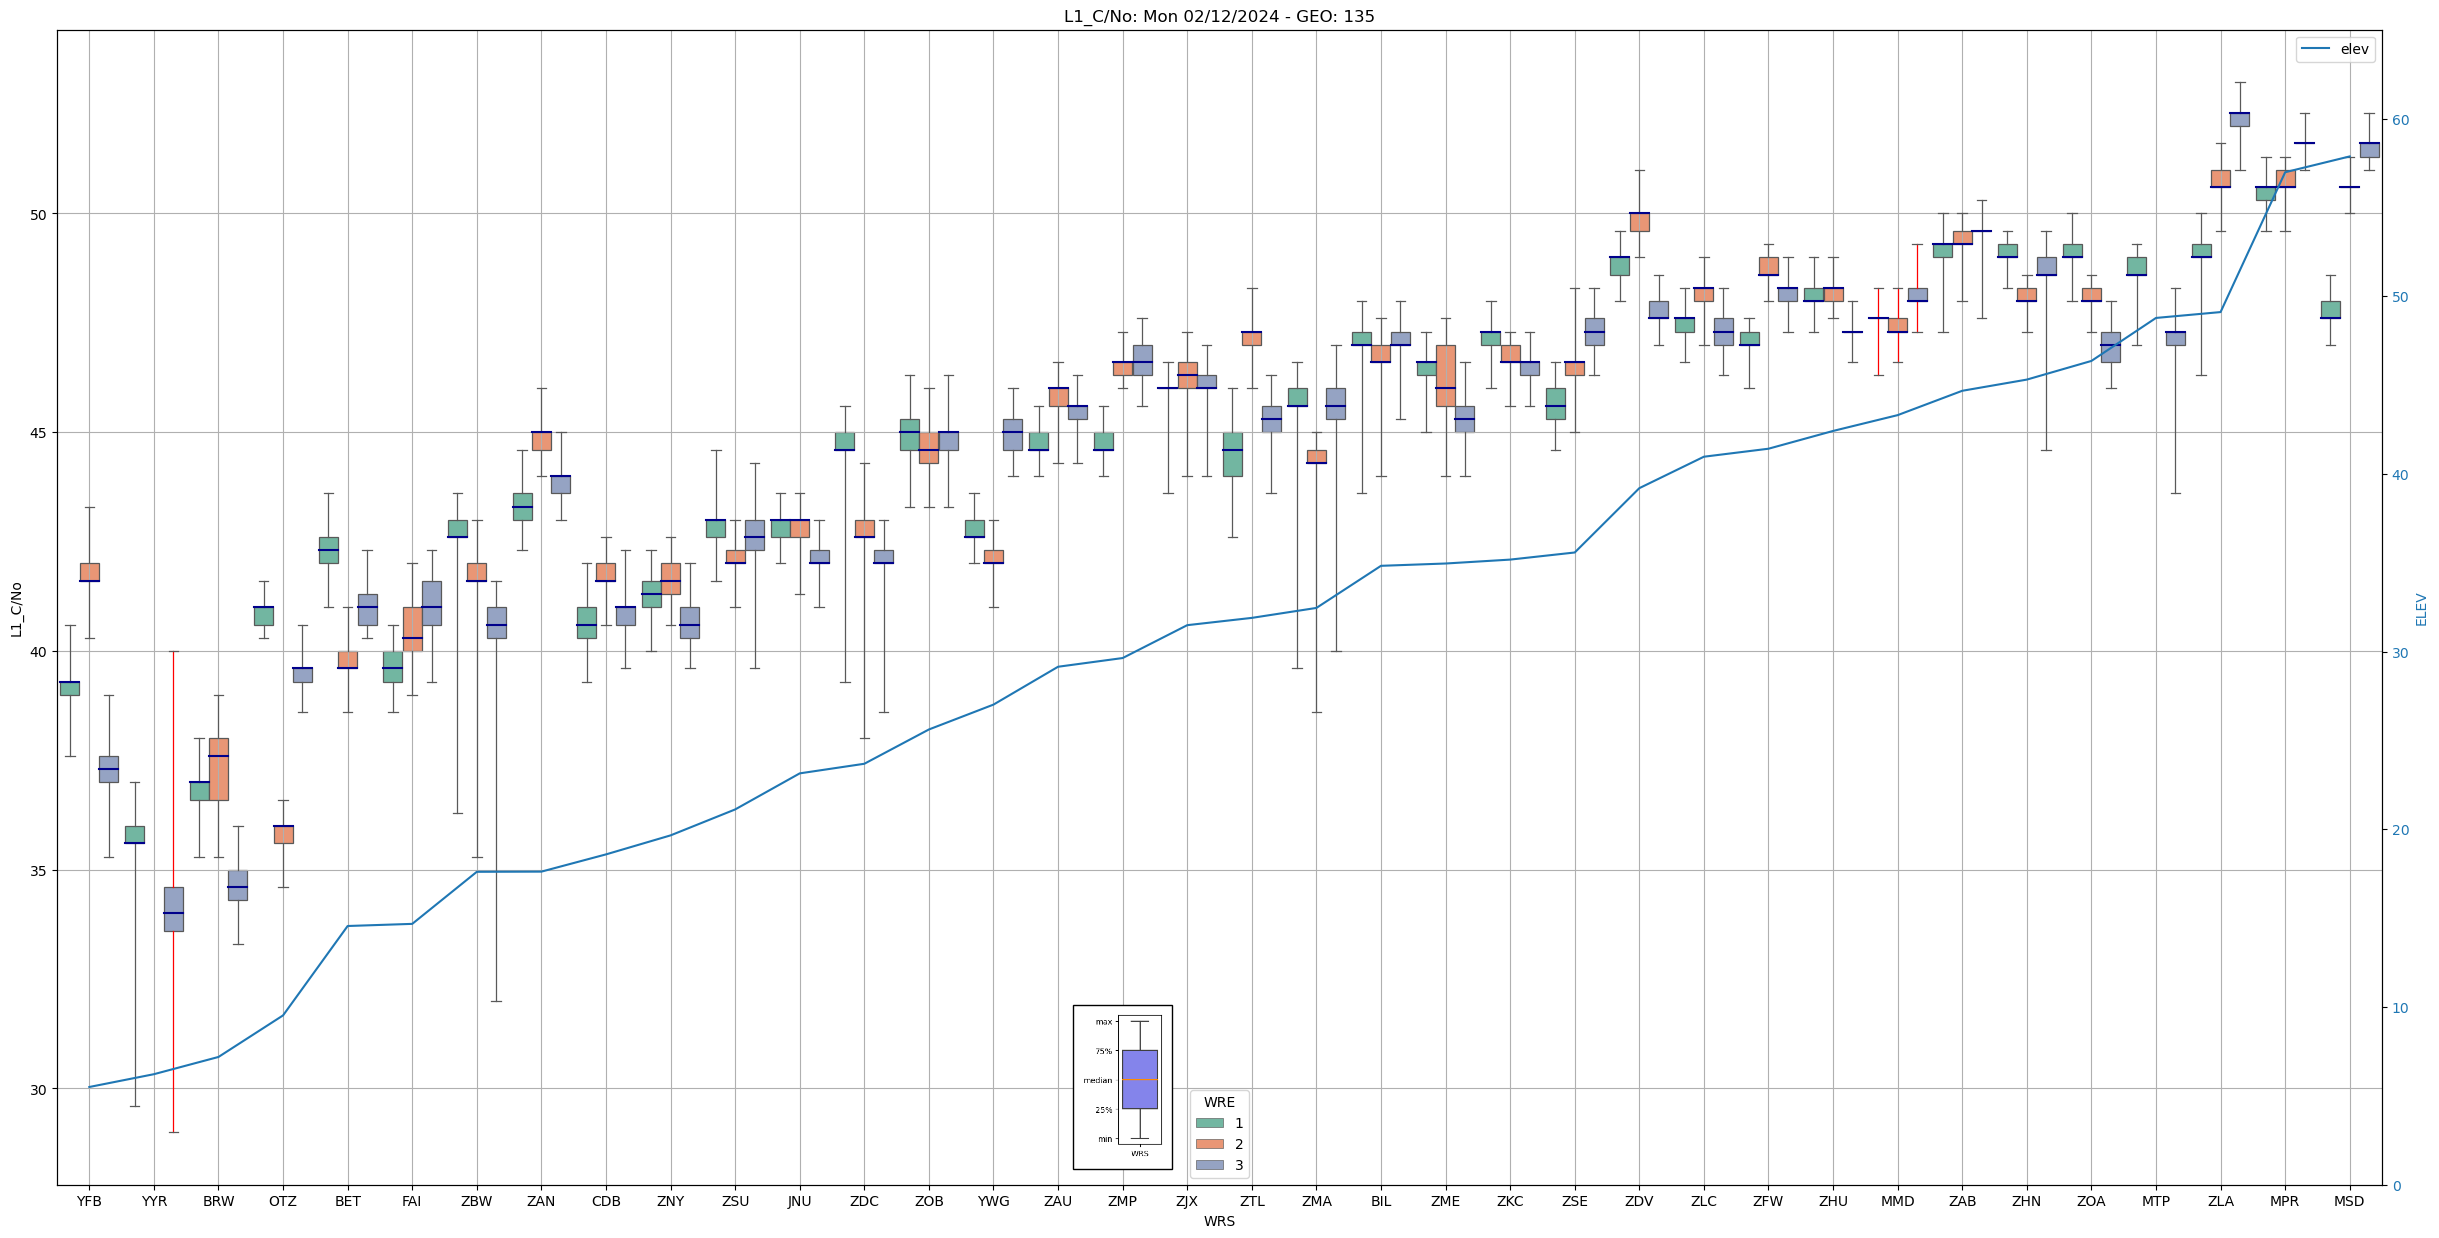Click the 30 tick on left axis
Image resolution: width=2439 pixels, height=1238 pixels.
point(39,1089)
